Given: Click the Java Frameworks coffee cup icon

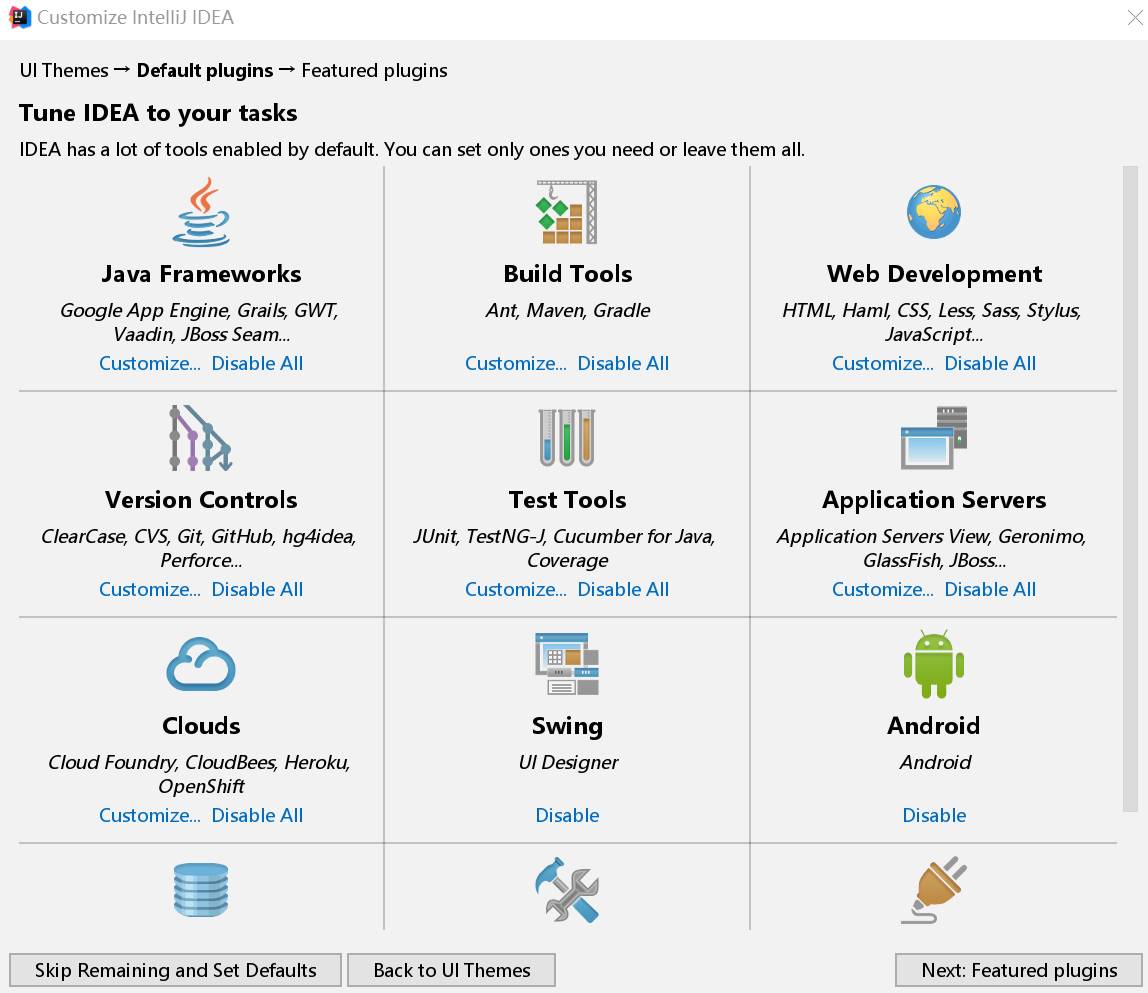Looking at the screenshot, I should (201, 212).
